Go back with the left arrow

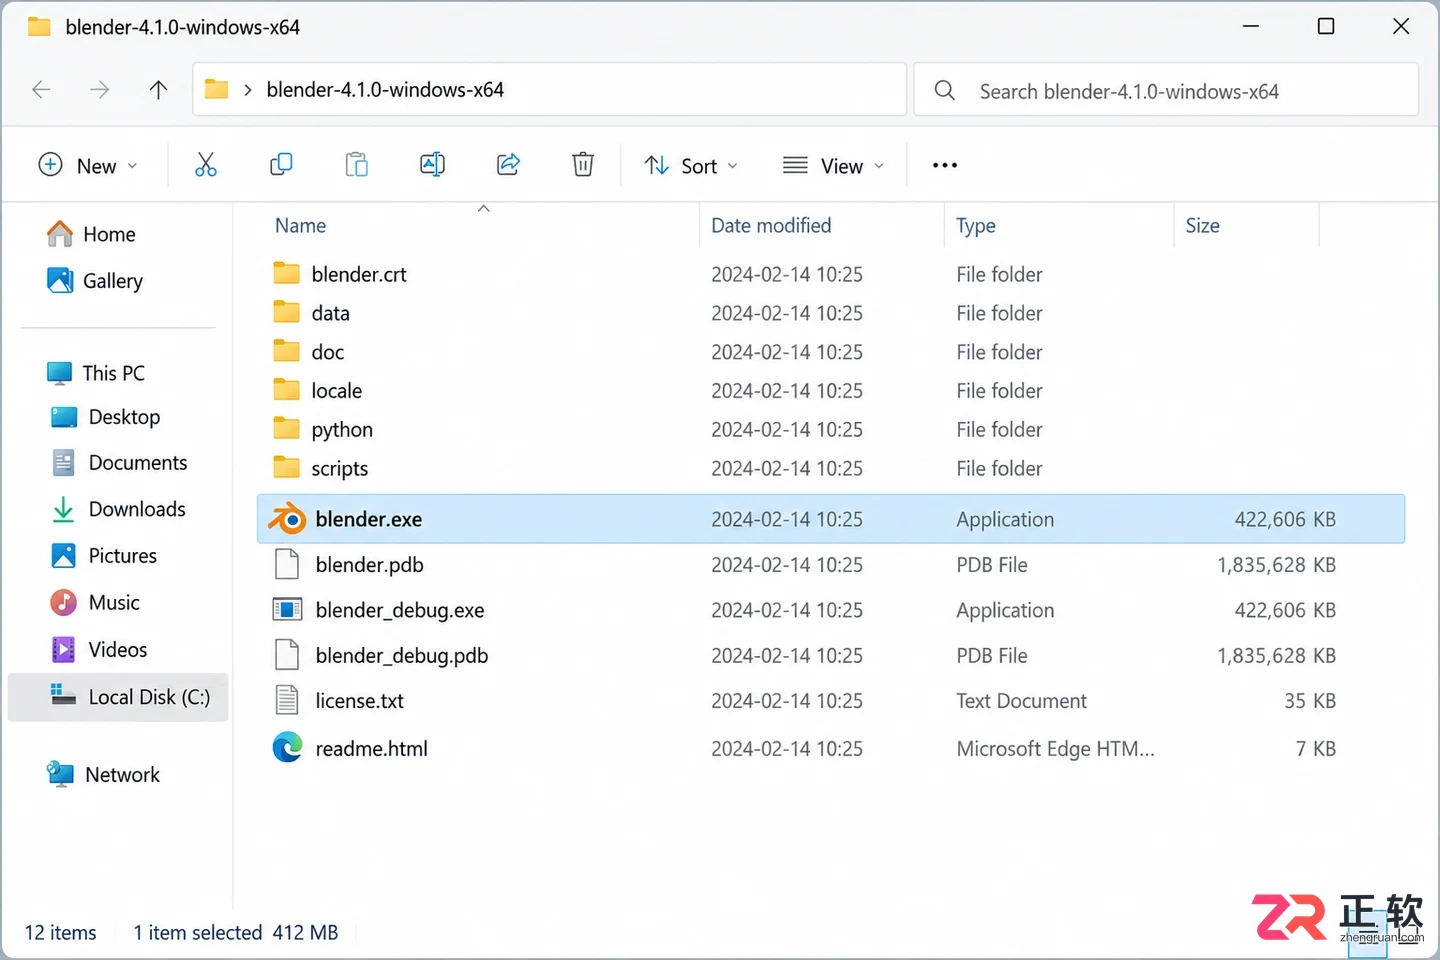click(x=41, y=90)
